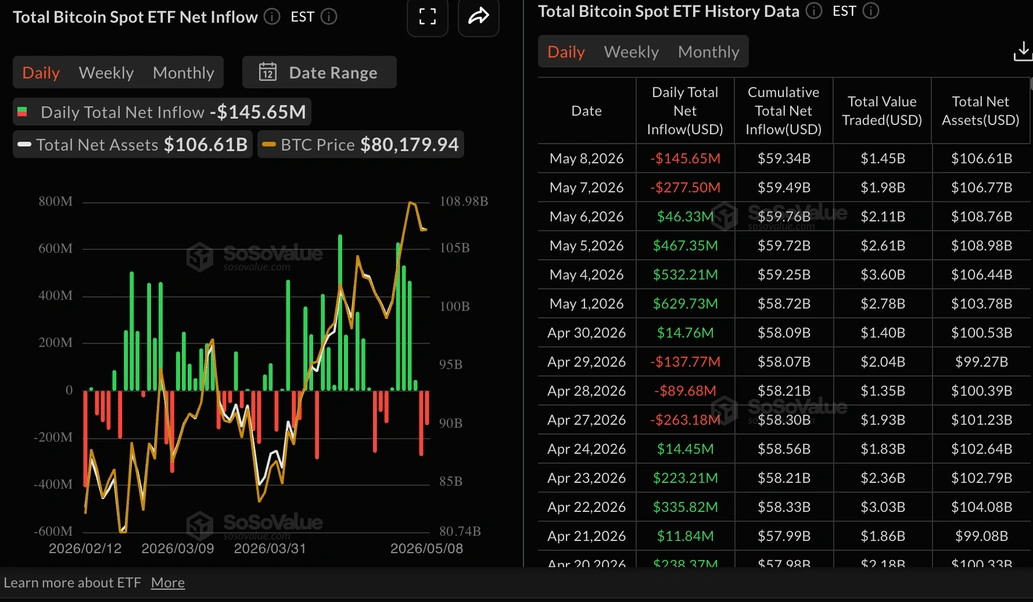Image resolution: width=1033 pixels, height=602 pixels.
Task: Toggle BTC Price line visibility
Action: (x=361, y=145)
